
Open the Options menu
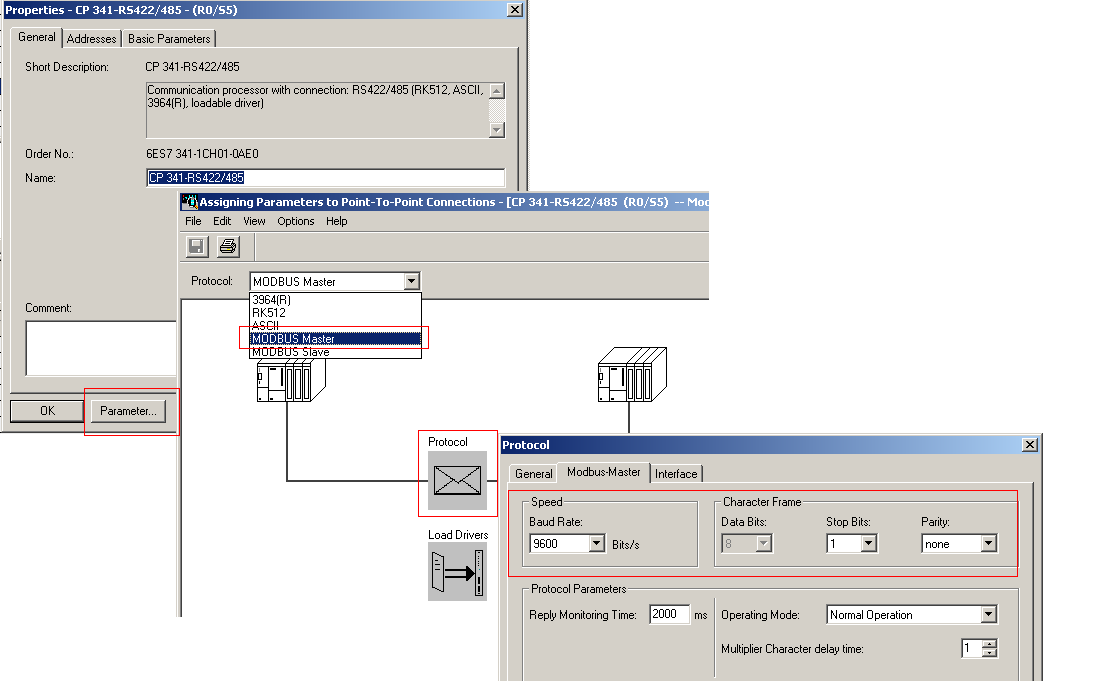click(295, 221)
